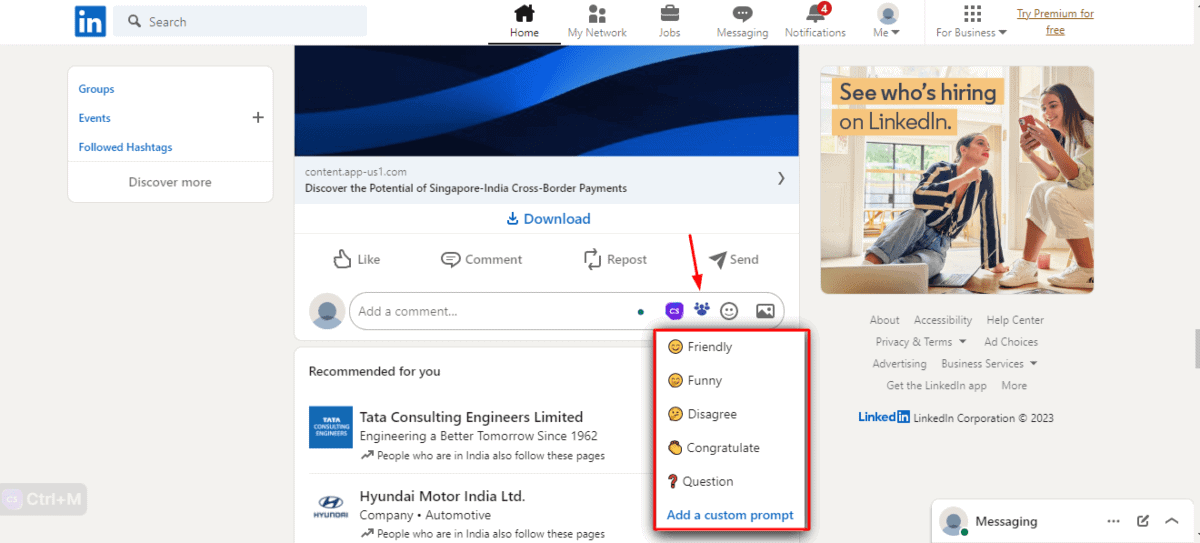Select Friendly from the prompt menu

pos(709,347)
